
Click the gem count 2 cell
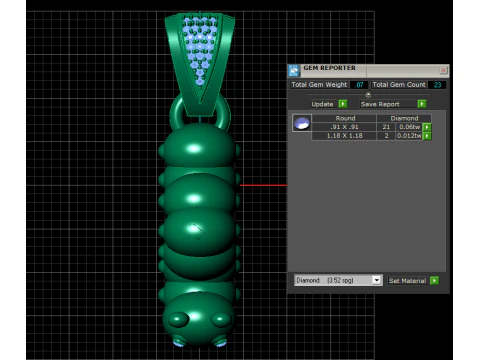pos(386,136)
